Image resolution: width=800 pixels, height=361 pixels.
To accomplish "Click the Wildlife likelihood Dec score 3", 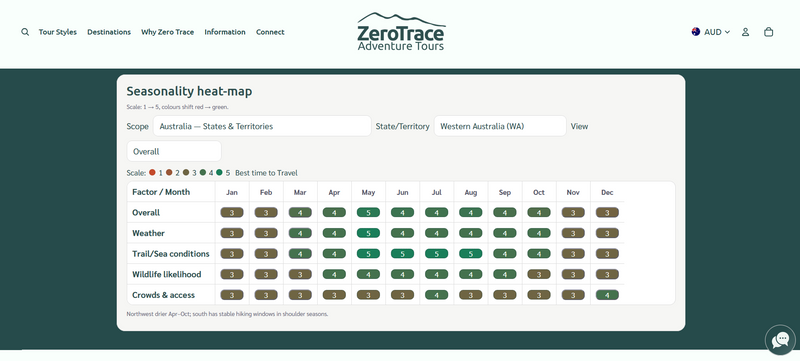I will 607,274.
